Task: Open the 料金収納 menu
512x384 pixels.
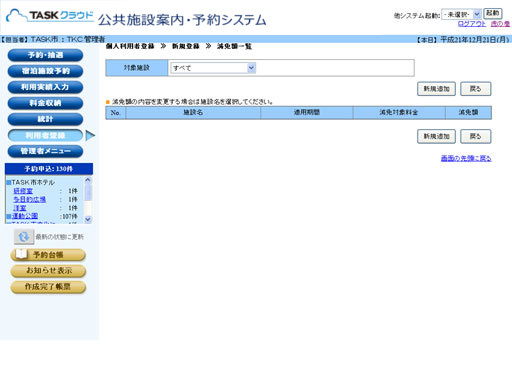Action: point(45,103)
